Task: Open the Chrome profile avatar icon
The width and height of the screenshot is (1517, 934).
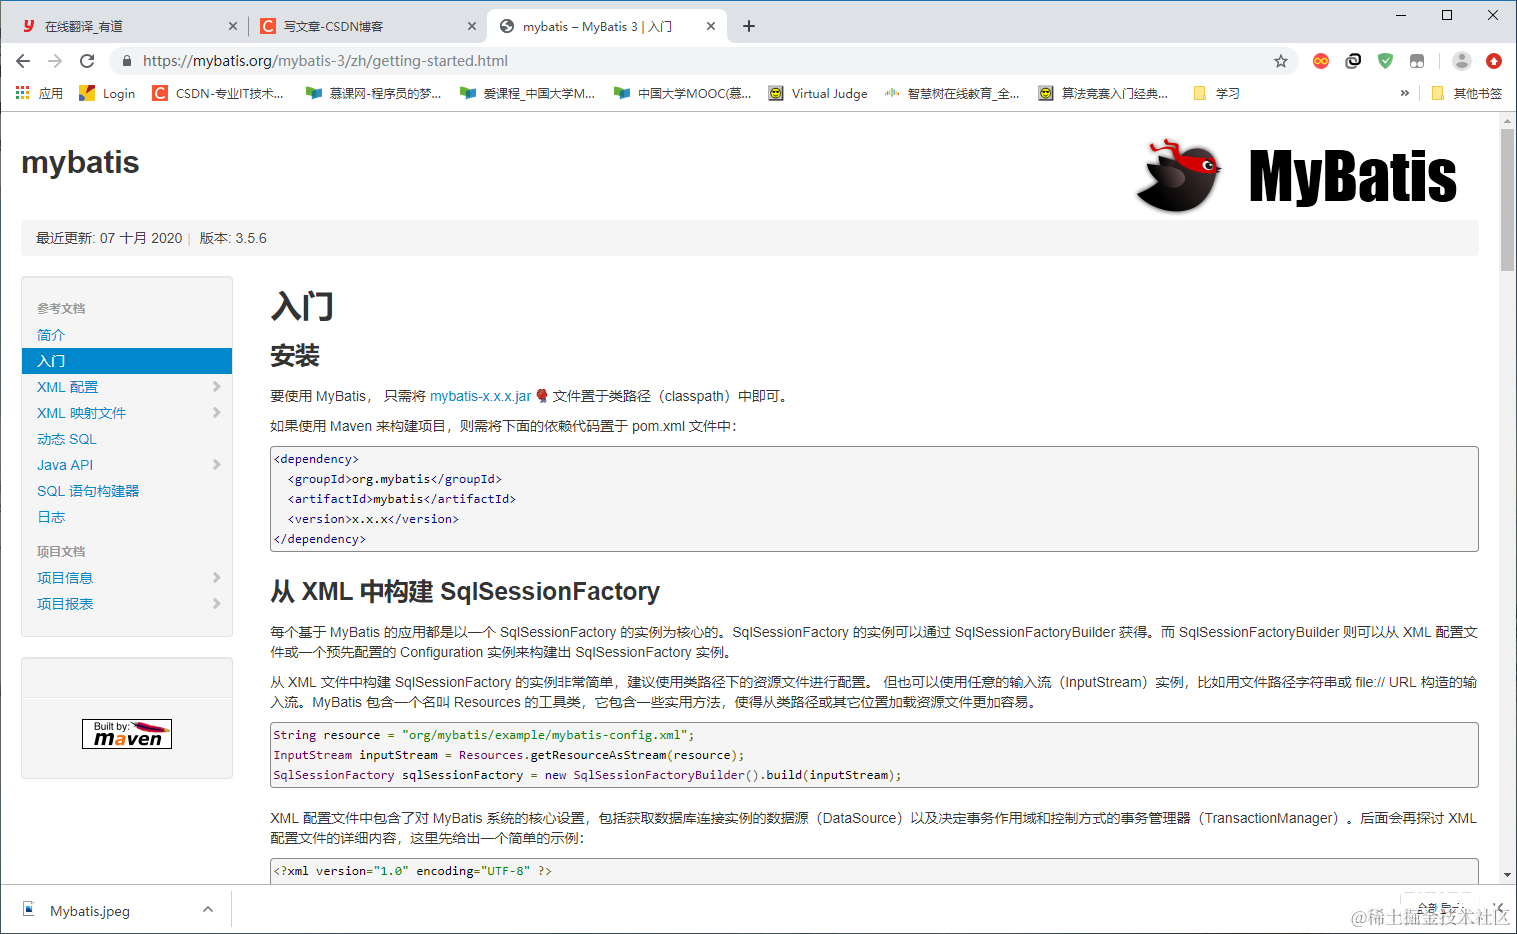Action: click(x=1461, y=61)
